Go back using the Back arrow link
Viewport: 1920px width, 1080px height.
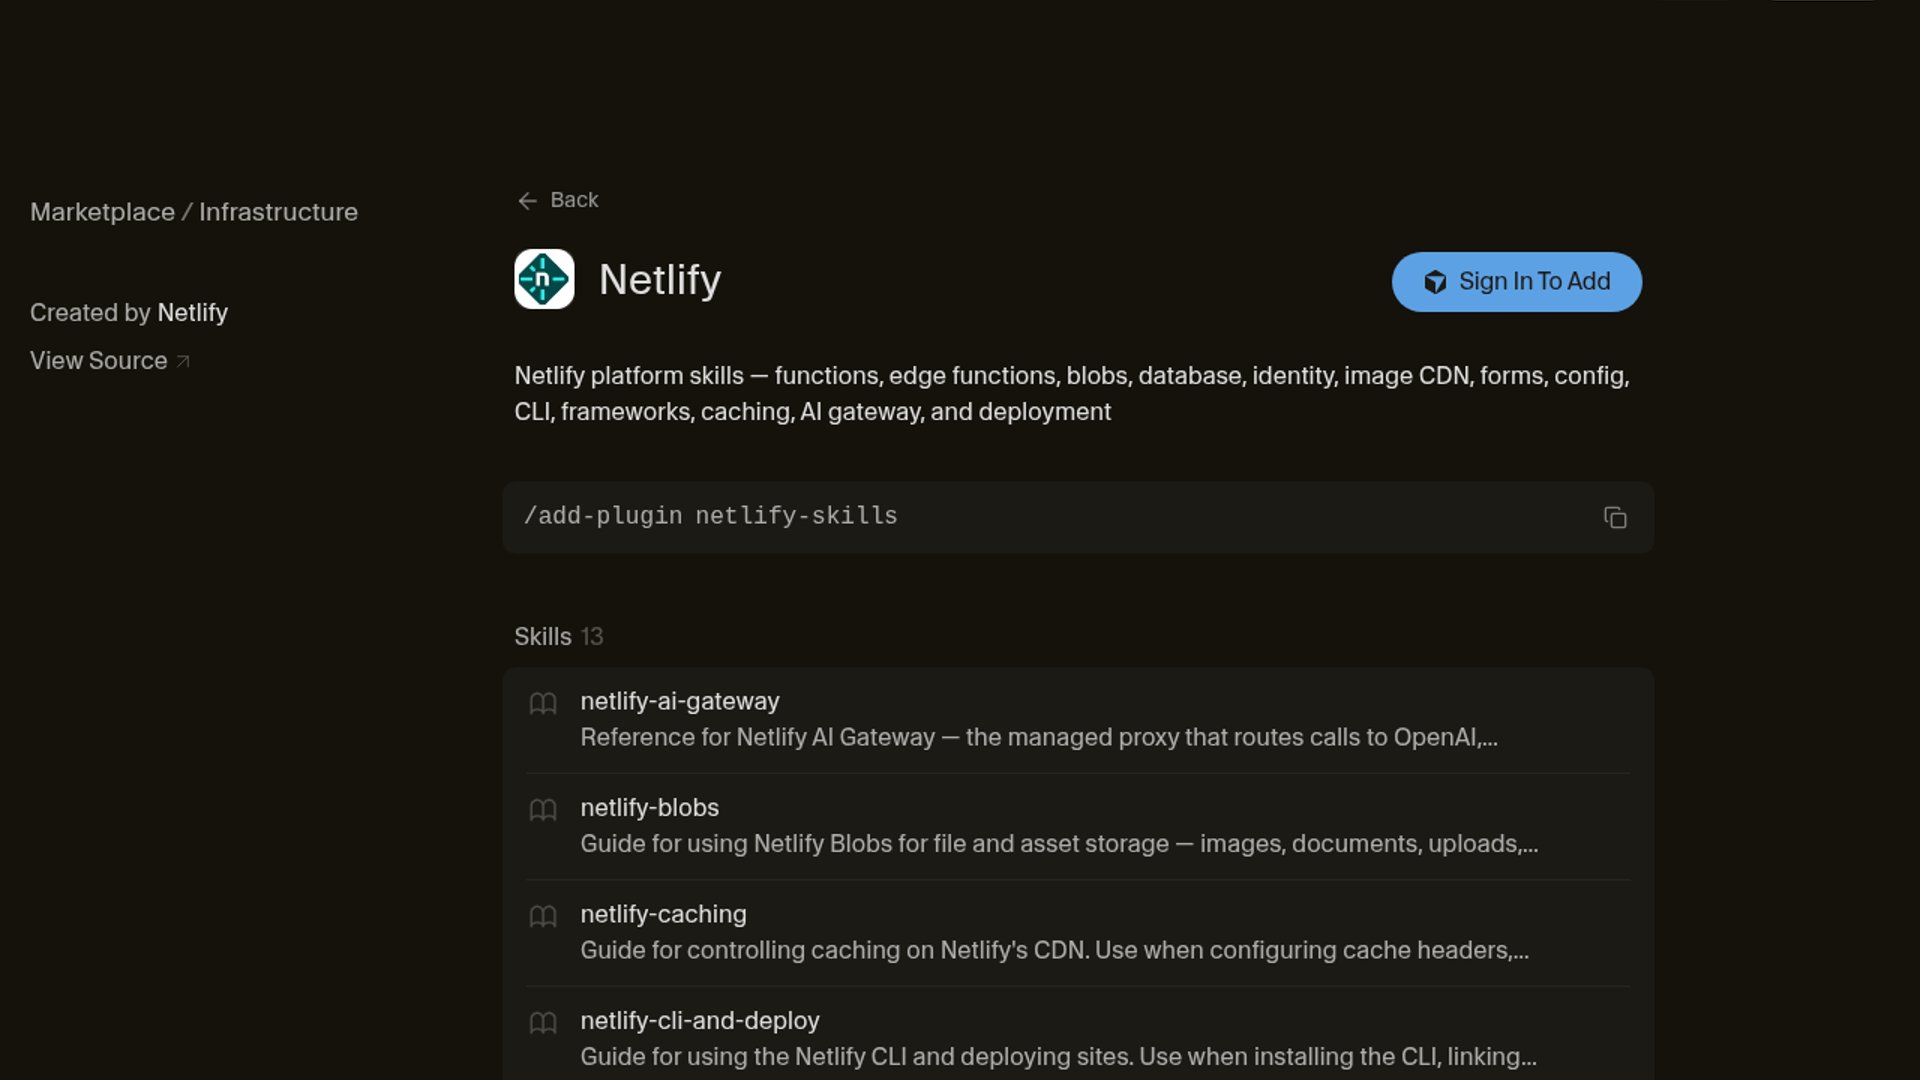(558, 200)
